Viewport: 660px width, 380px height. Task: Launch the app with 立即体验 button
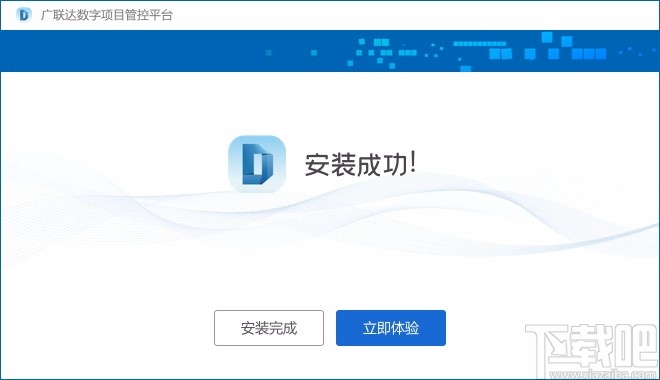(391, 328)
